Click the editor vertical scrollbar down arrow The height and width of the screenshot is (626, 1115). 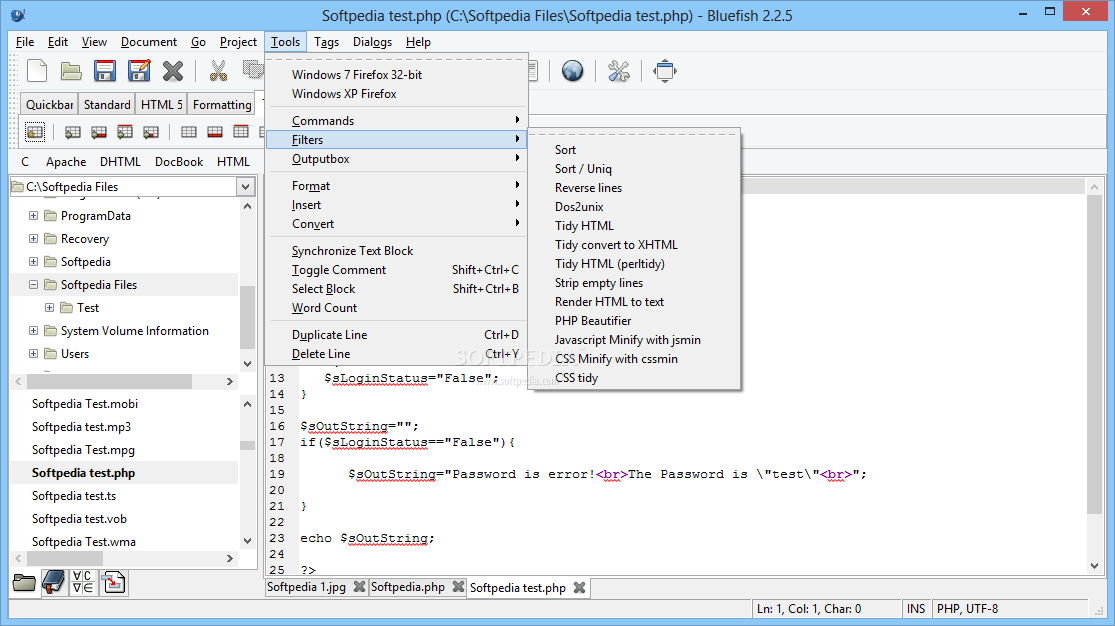[x=1094, y=566]
